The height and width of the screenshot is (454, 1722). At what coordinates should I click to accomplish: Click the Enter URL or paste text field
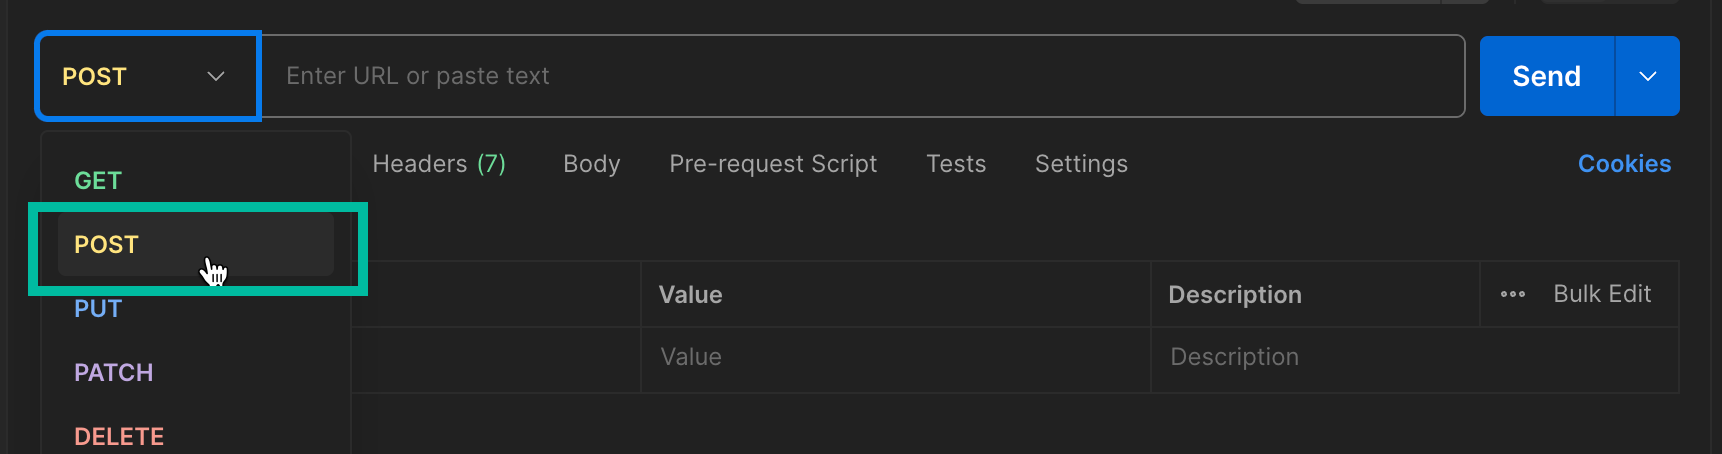point(863,76)
